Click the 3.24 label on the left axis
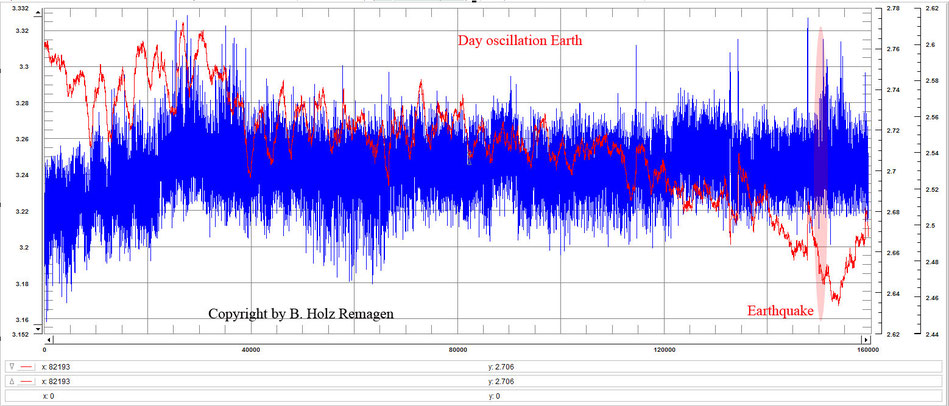This screenshot has width=949, height=406. (22, 175)
